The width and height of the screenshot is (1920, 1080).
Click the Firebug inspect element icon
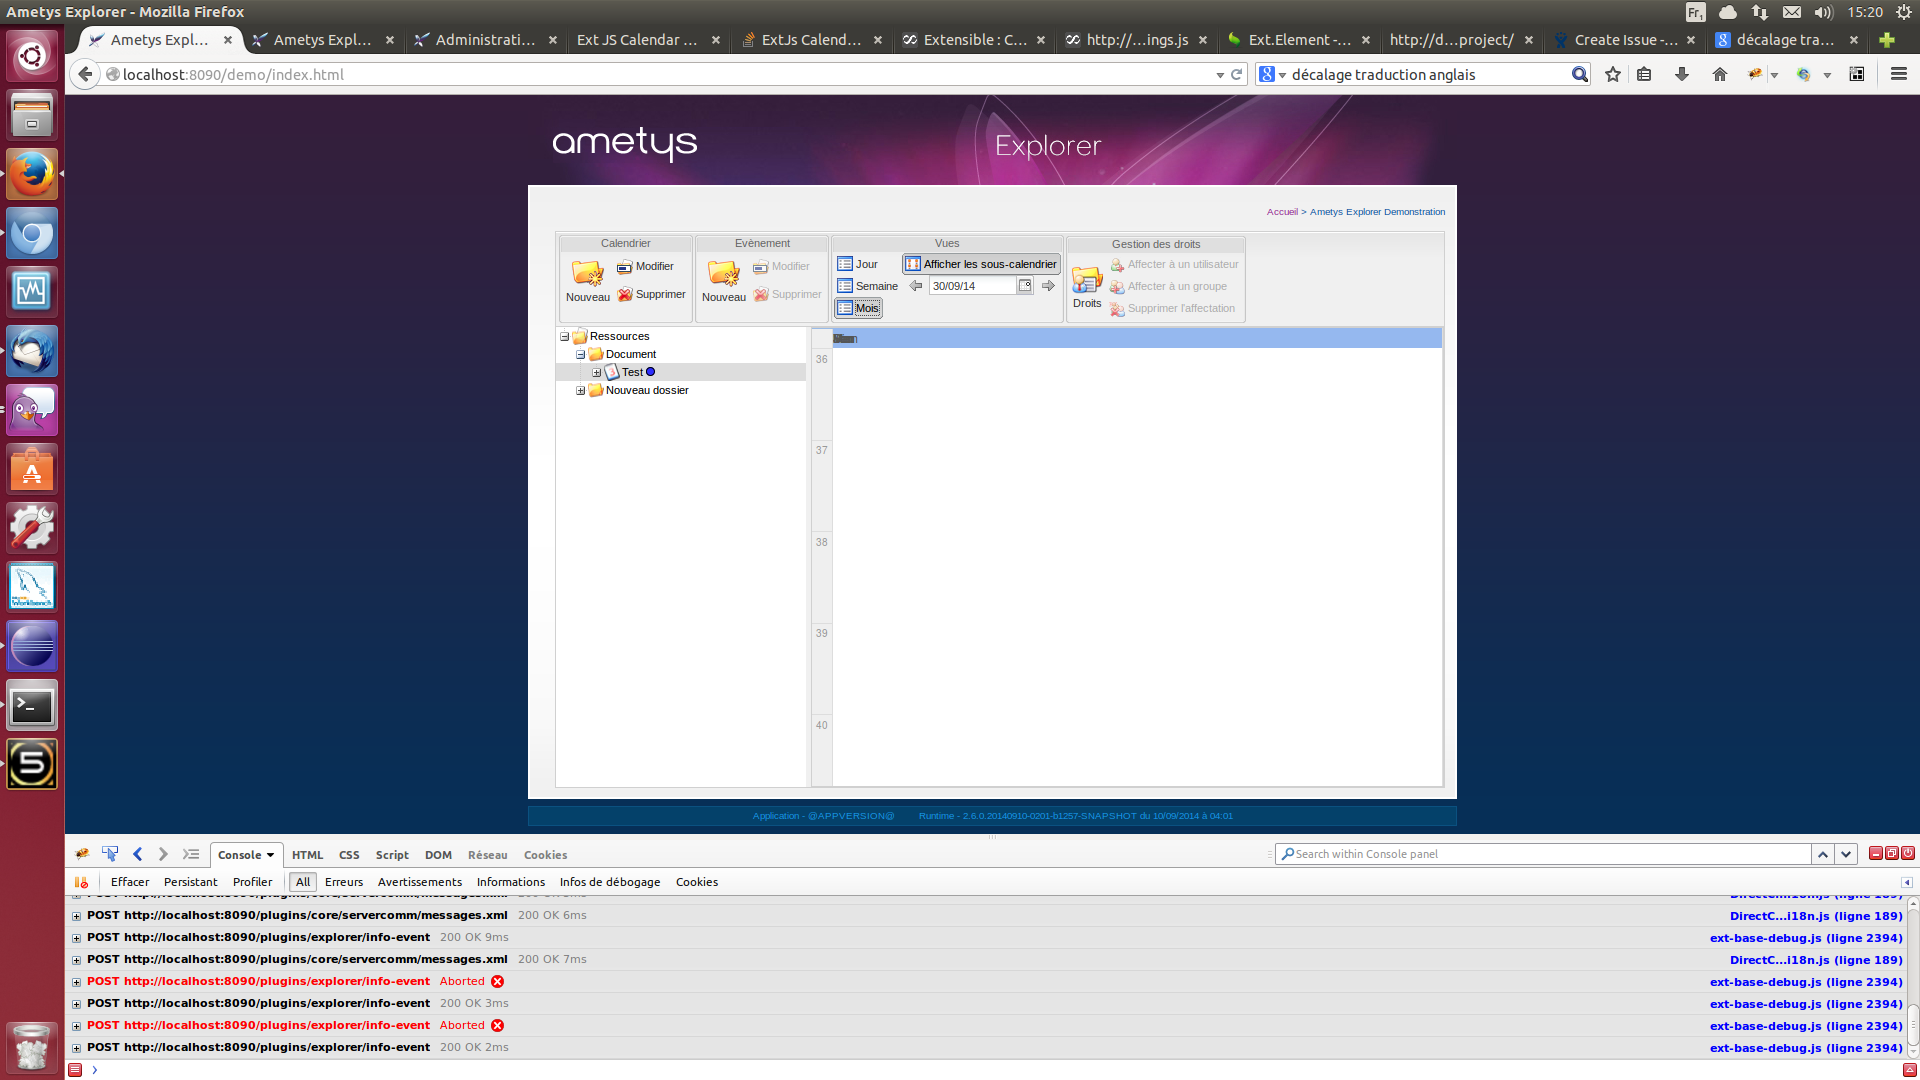coord(110,854)
